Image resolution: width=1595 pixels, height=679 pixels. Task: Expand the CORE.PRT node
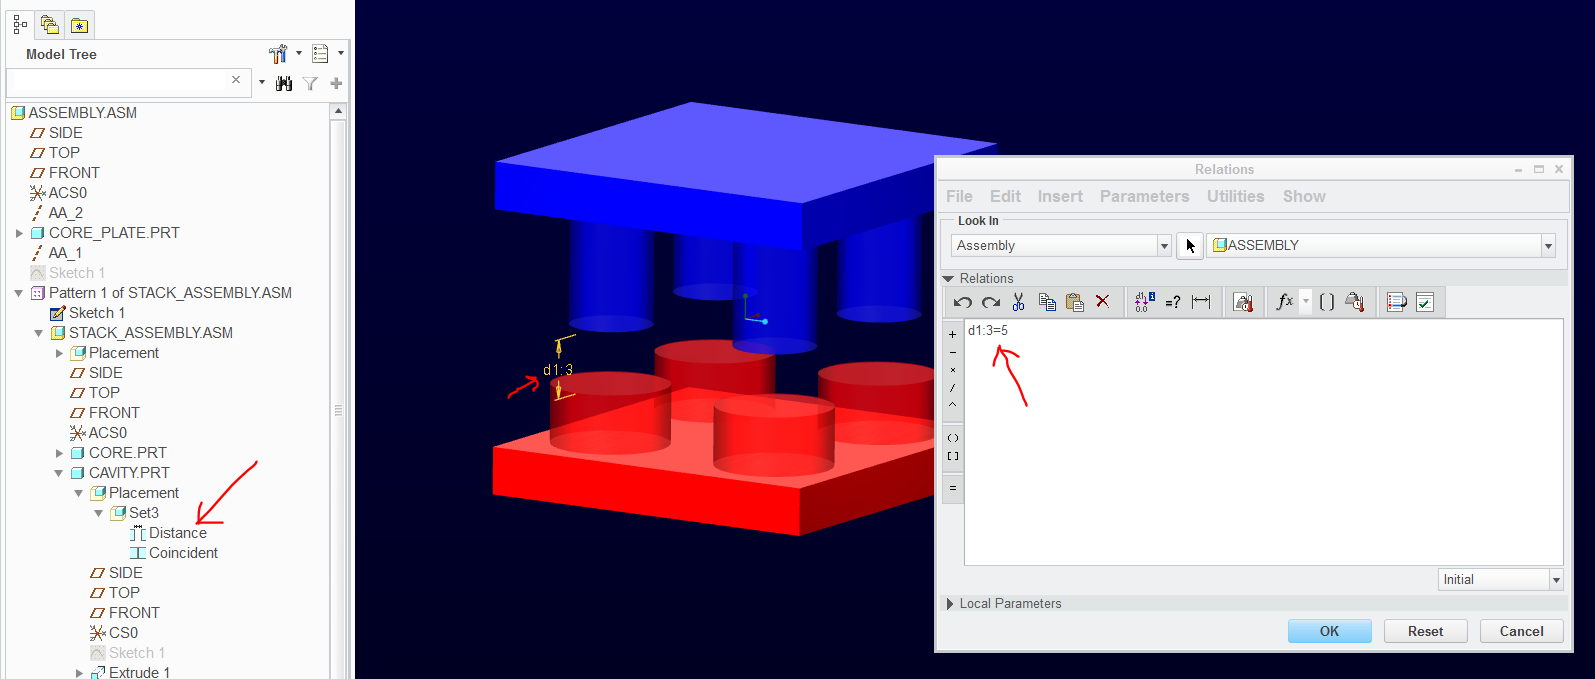tap(59, 453)
